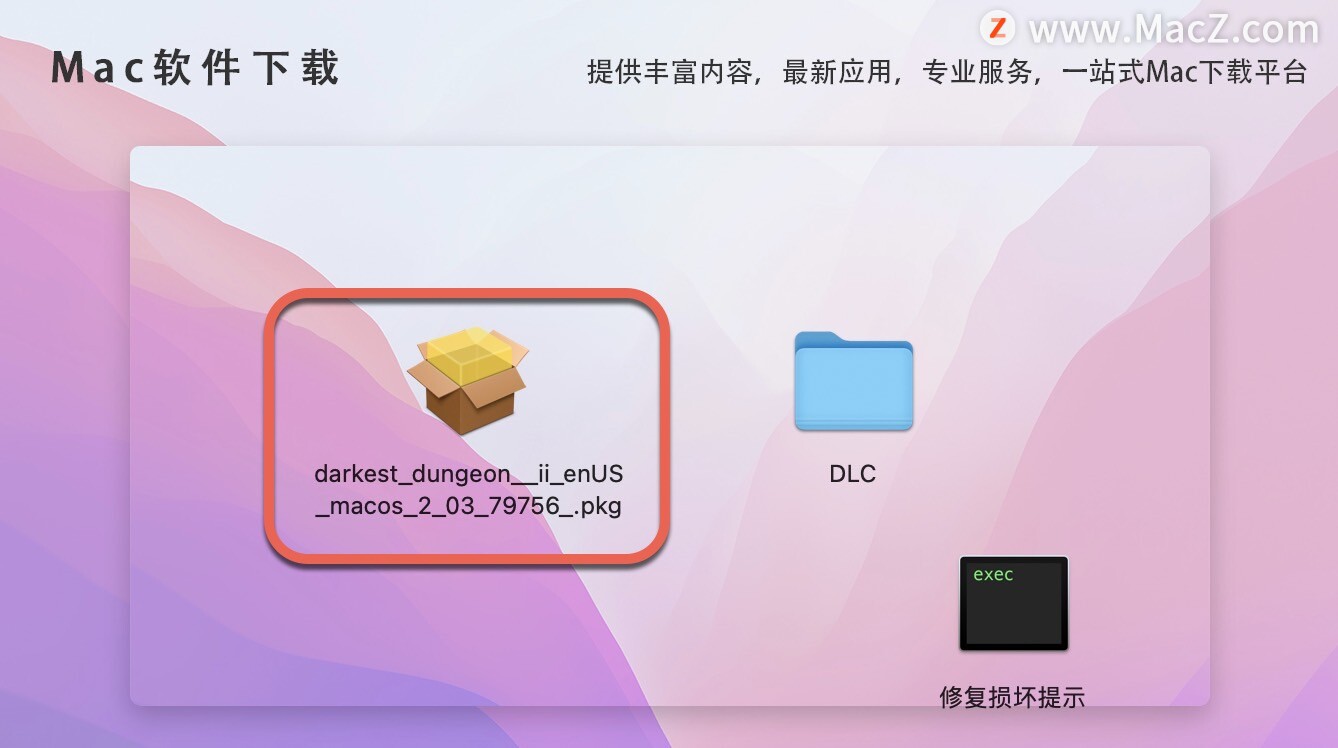Select the darkest_dungeon__ii_enUS filename line

(x=468, y=473)
